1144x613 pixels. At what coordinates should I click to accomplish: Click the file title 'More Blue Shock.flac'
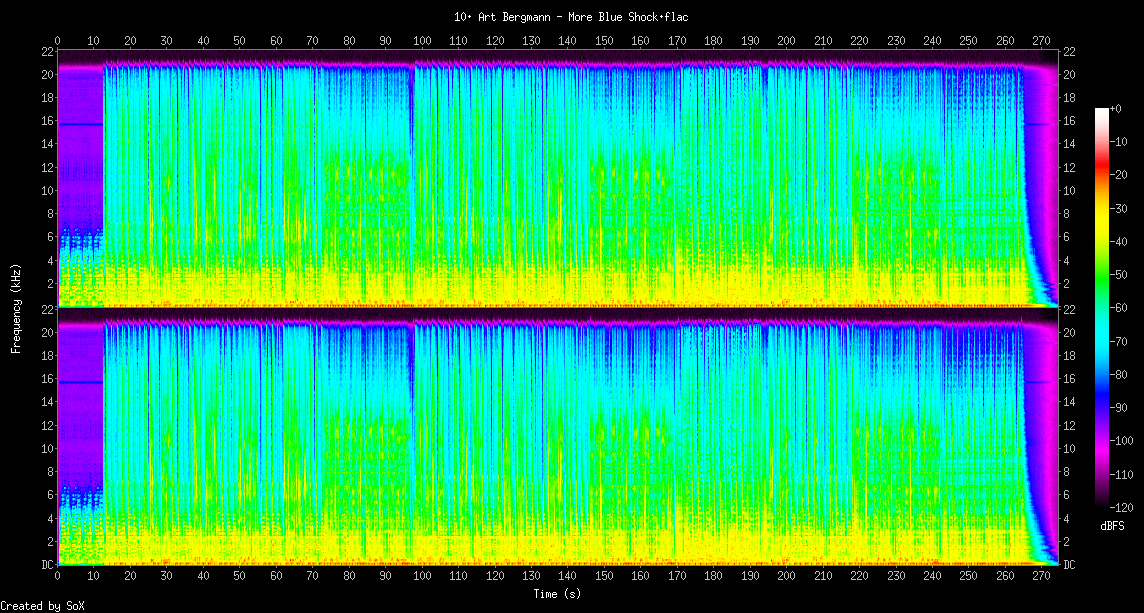click(x=571, y=17)
